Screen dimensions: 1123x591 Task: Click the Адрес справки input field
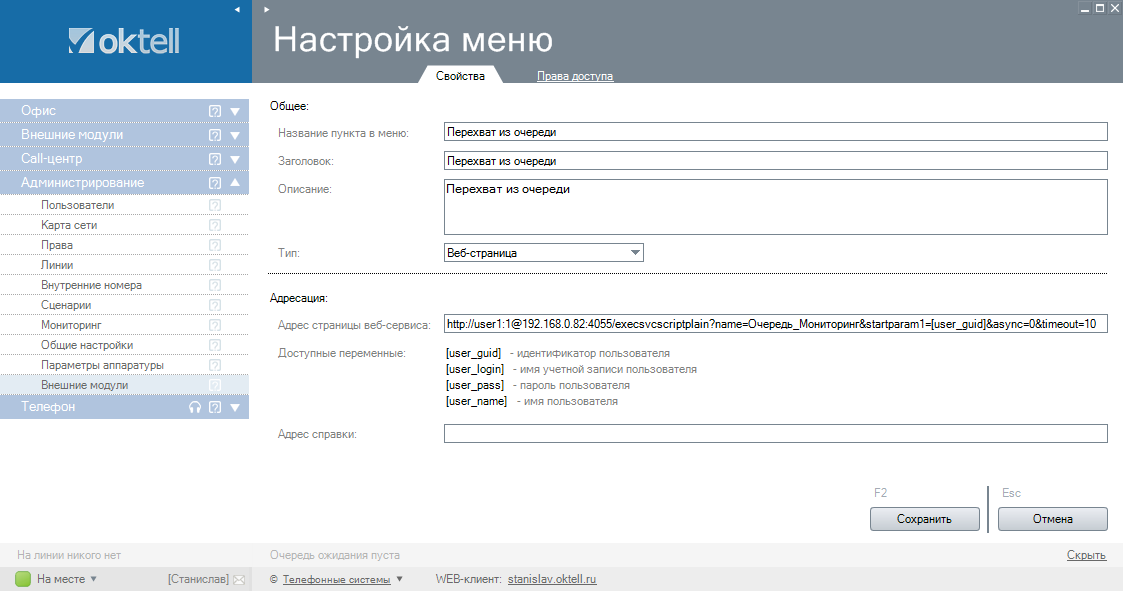pyautogui.click(x=775, y=433)
